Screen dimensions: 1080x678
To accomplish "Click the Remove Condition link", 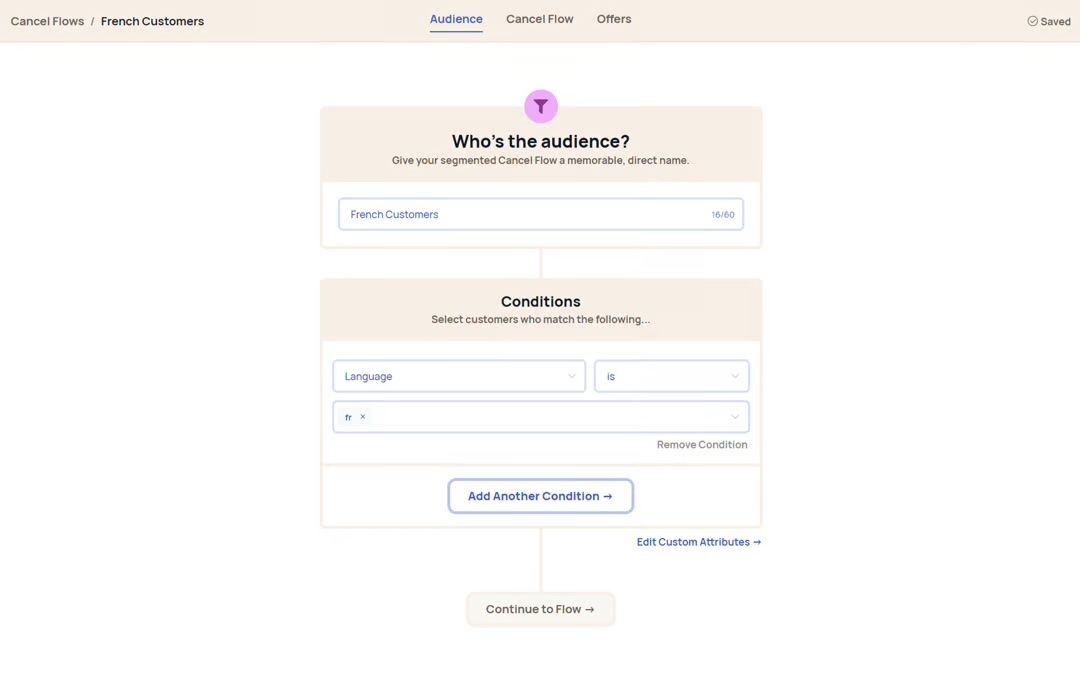I will (x=702, y=445).
